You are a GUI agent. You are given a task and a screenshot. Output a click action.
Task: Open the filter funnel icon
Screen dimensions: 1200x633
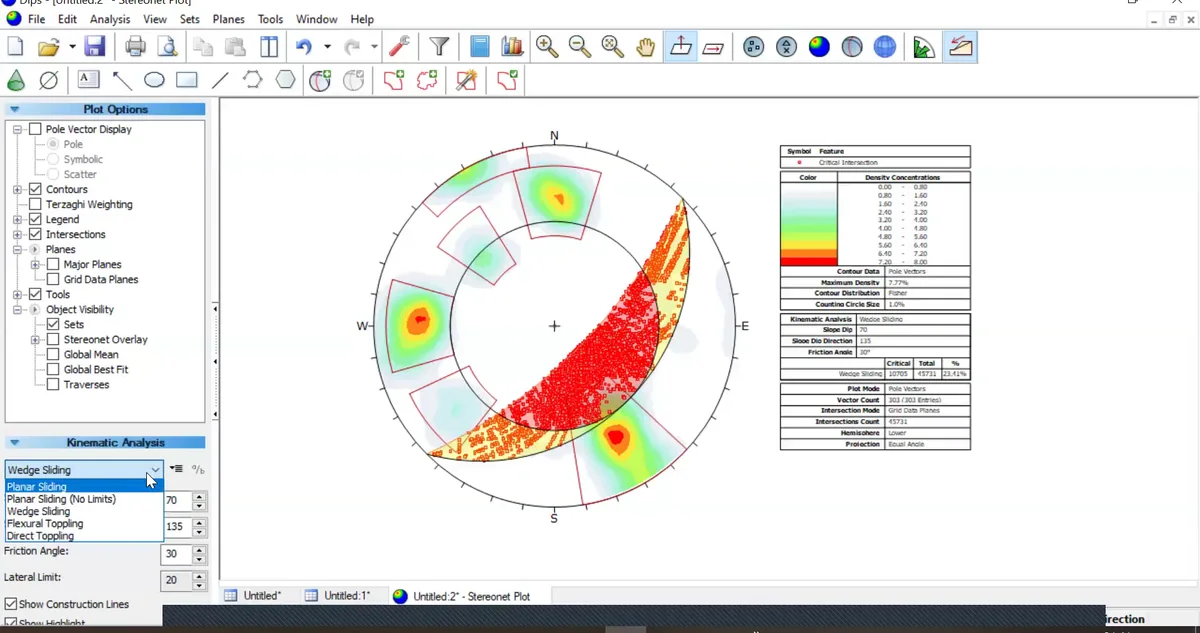tap(439, 46)
